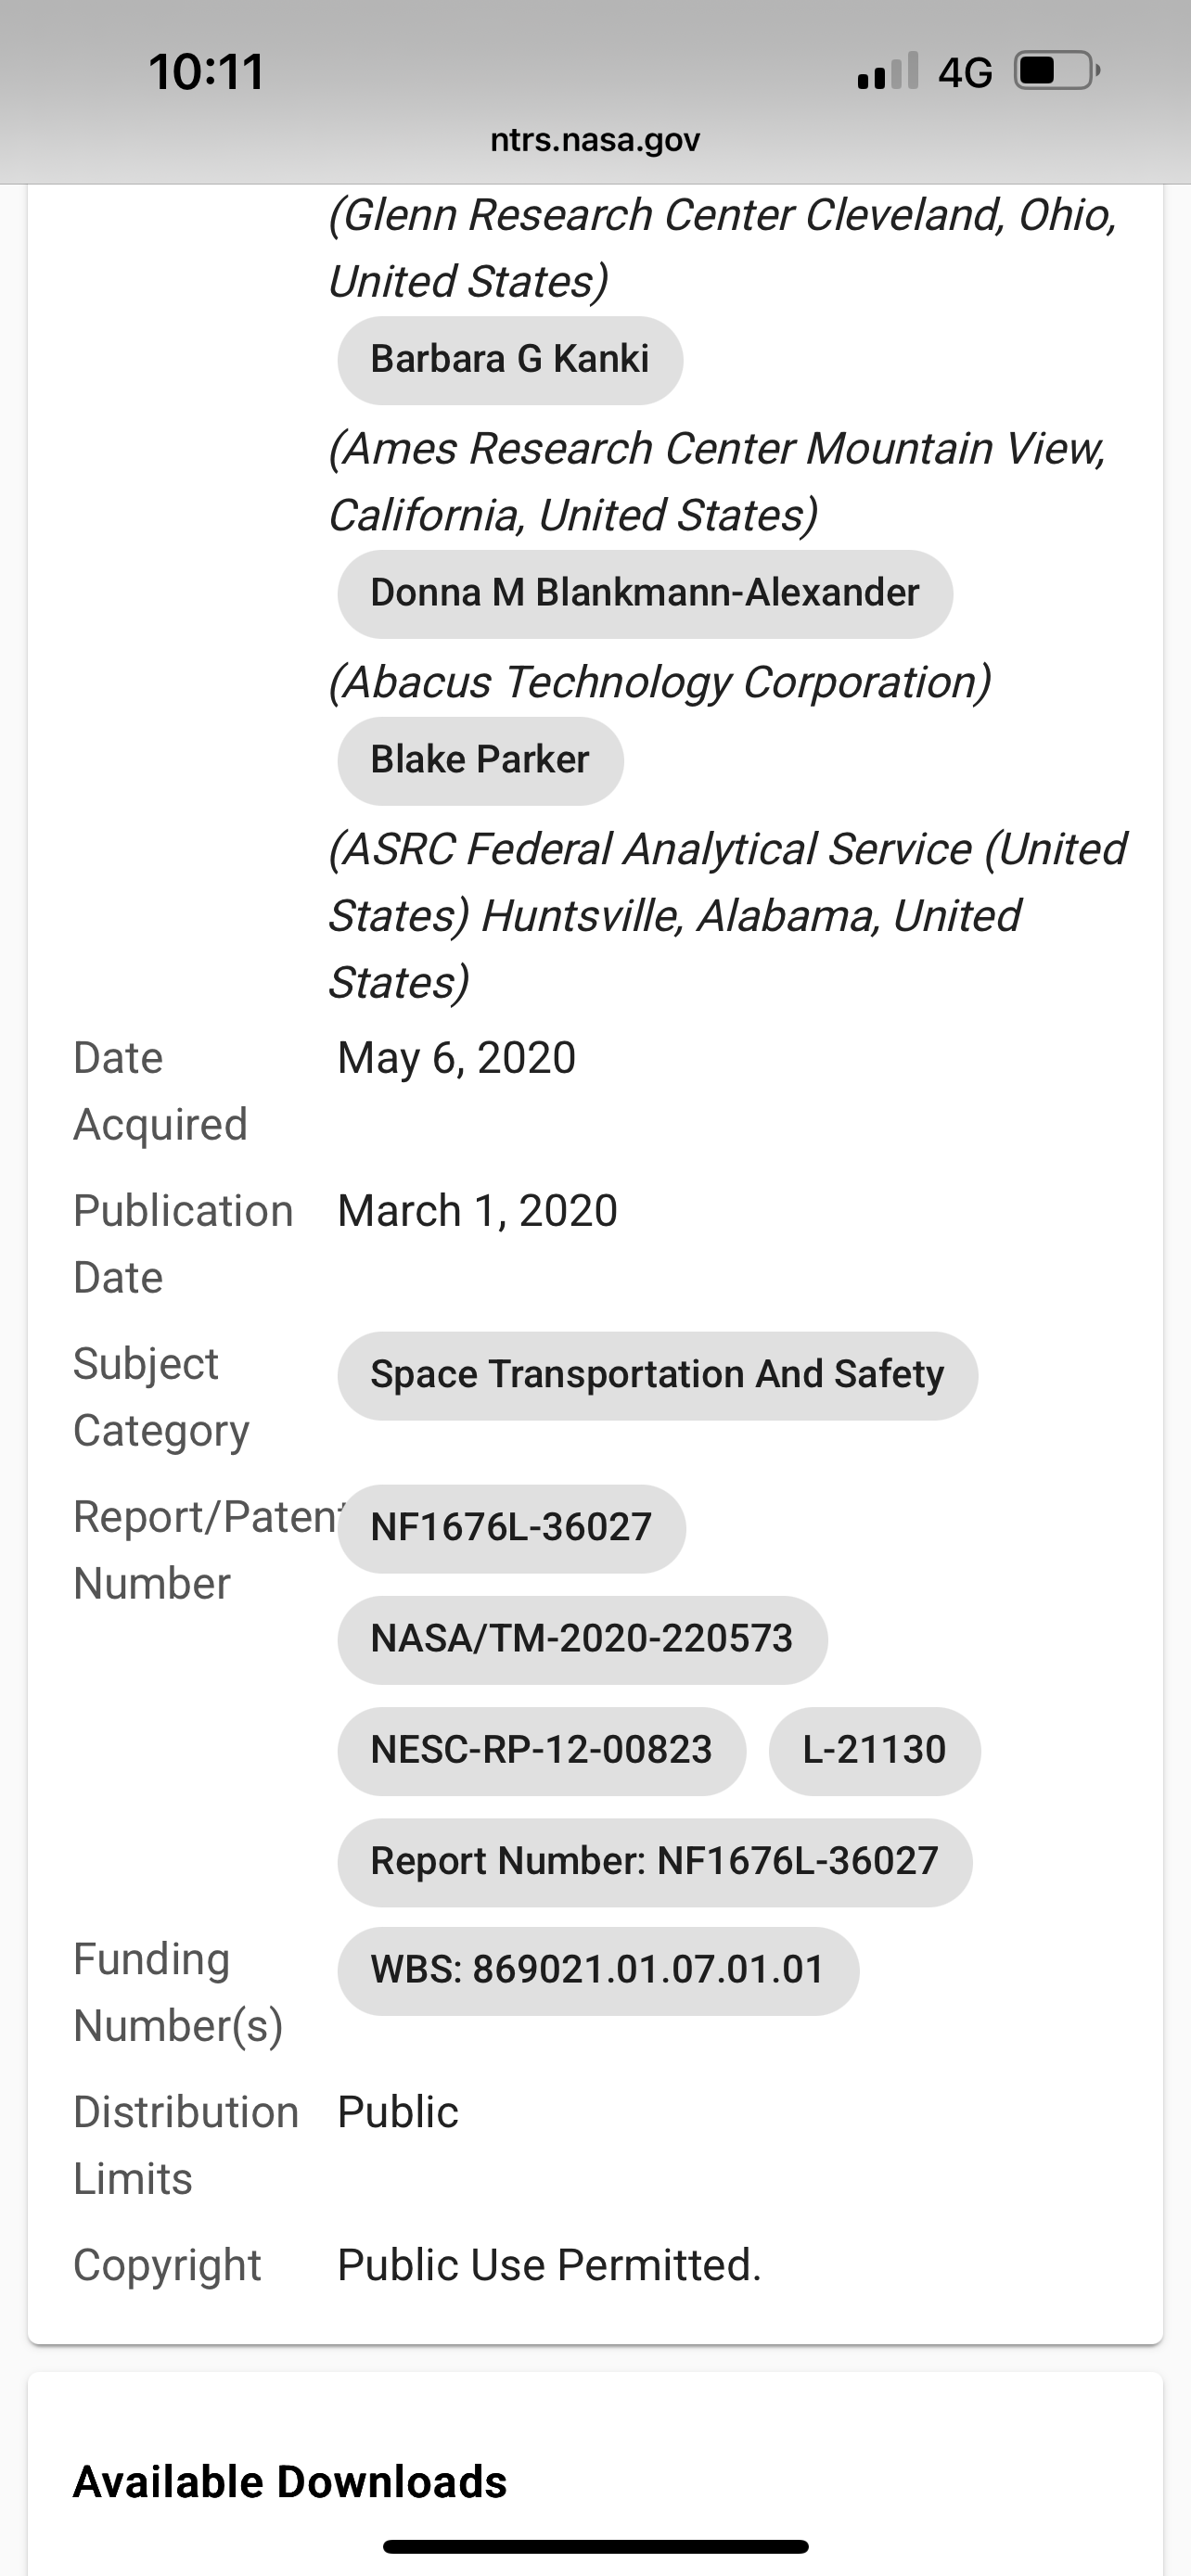Open the Blake Parker author chip

[480, 760]
